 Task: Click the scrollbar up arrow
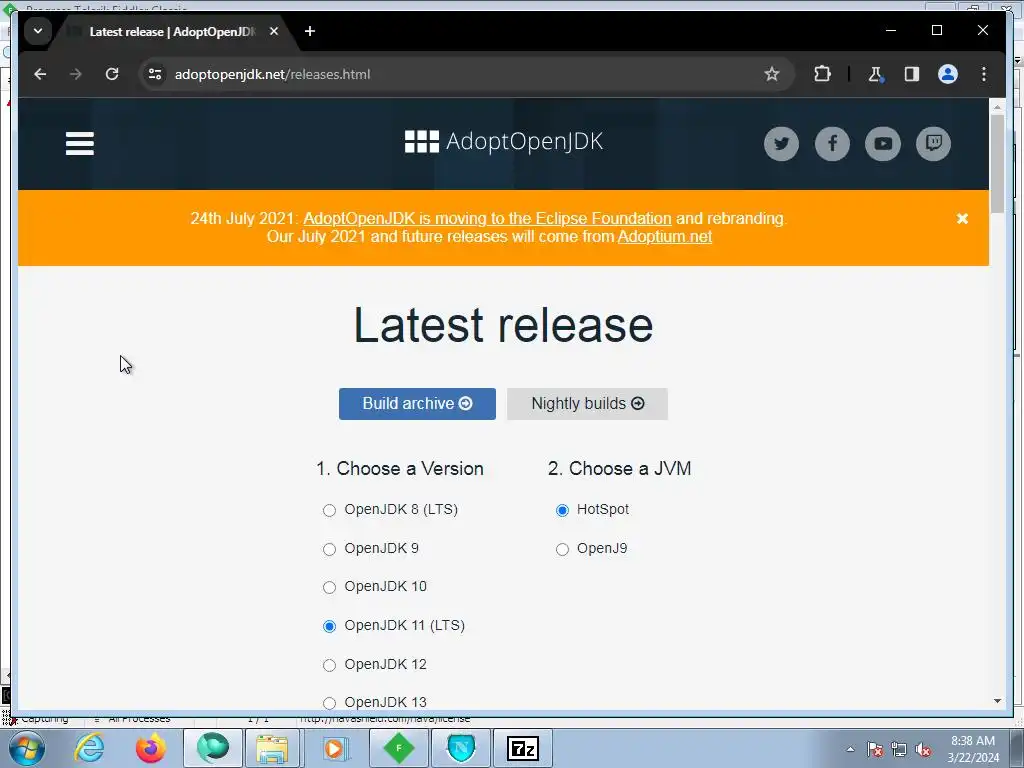coord(997,106)
